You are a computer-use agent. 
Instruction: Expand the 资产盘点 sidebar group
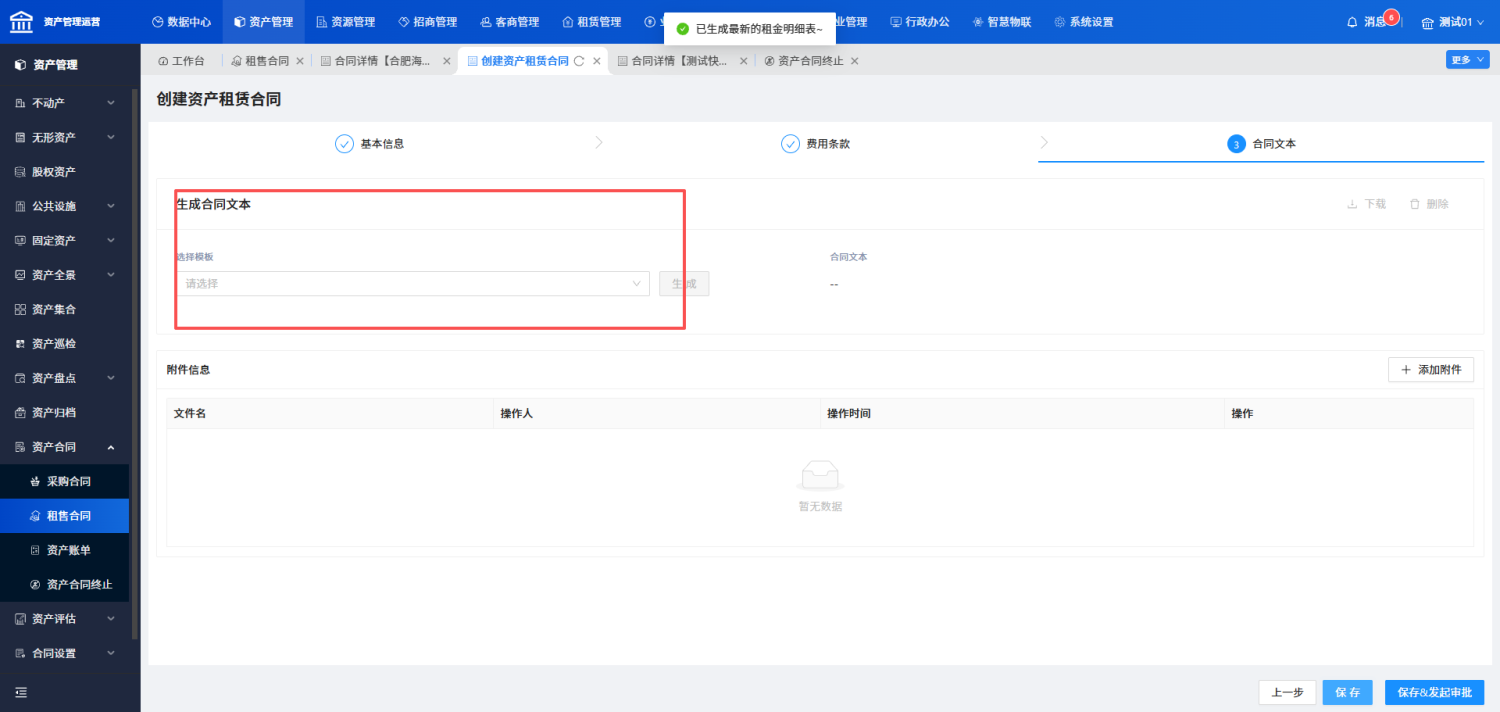coord(65,378)
